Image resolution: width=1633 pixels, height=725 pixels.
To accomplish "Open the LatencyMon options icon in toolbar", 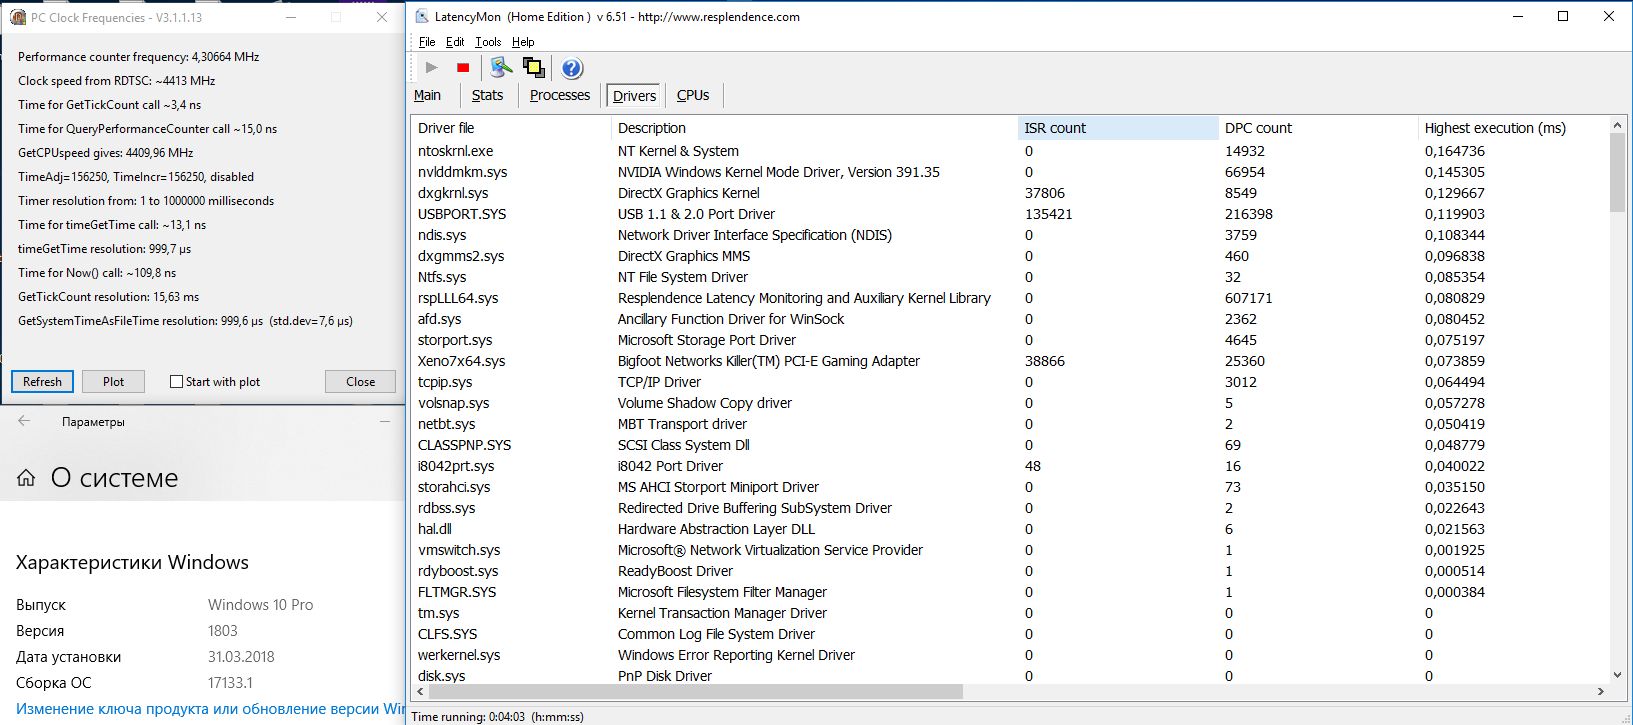I will click(x=501, y=67).
